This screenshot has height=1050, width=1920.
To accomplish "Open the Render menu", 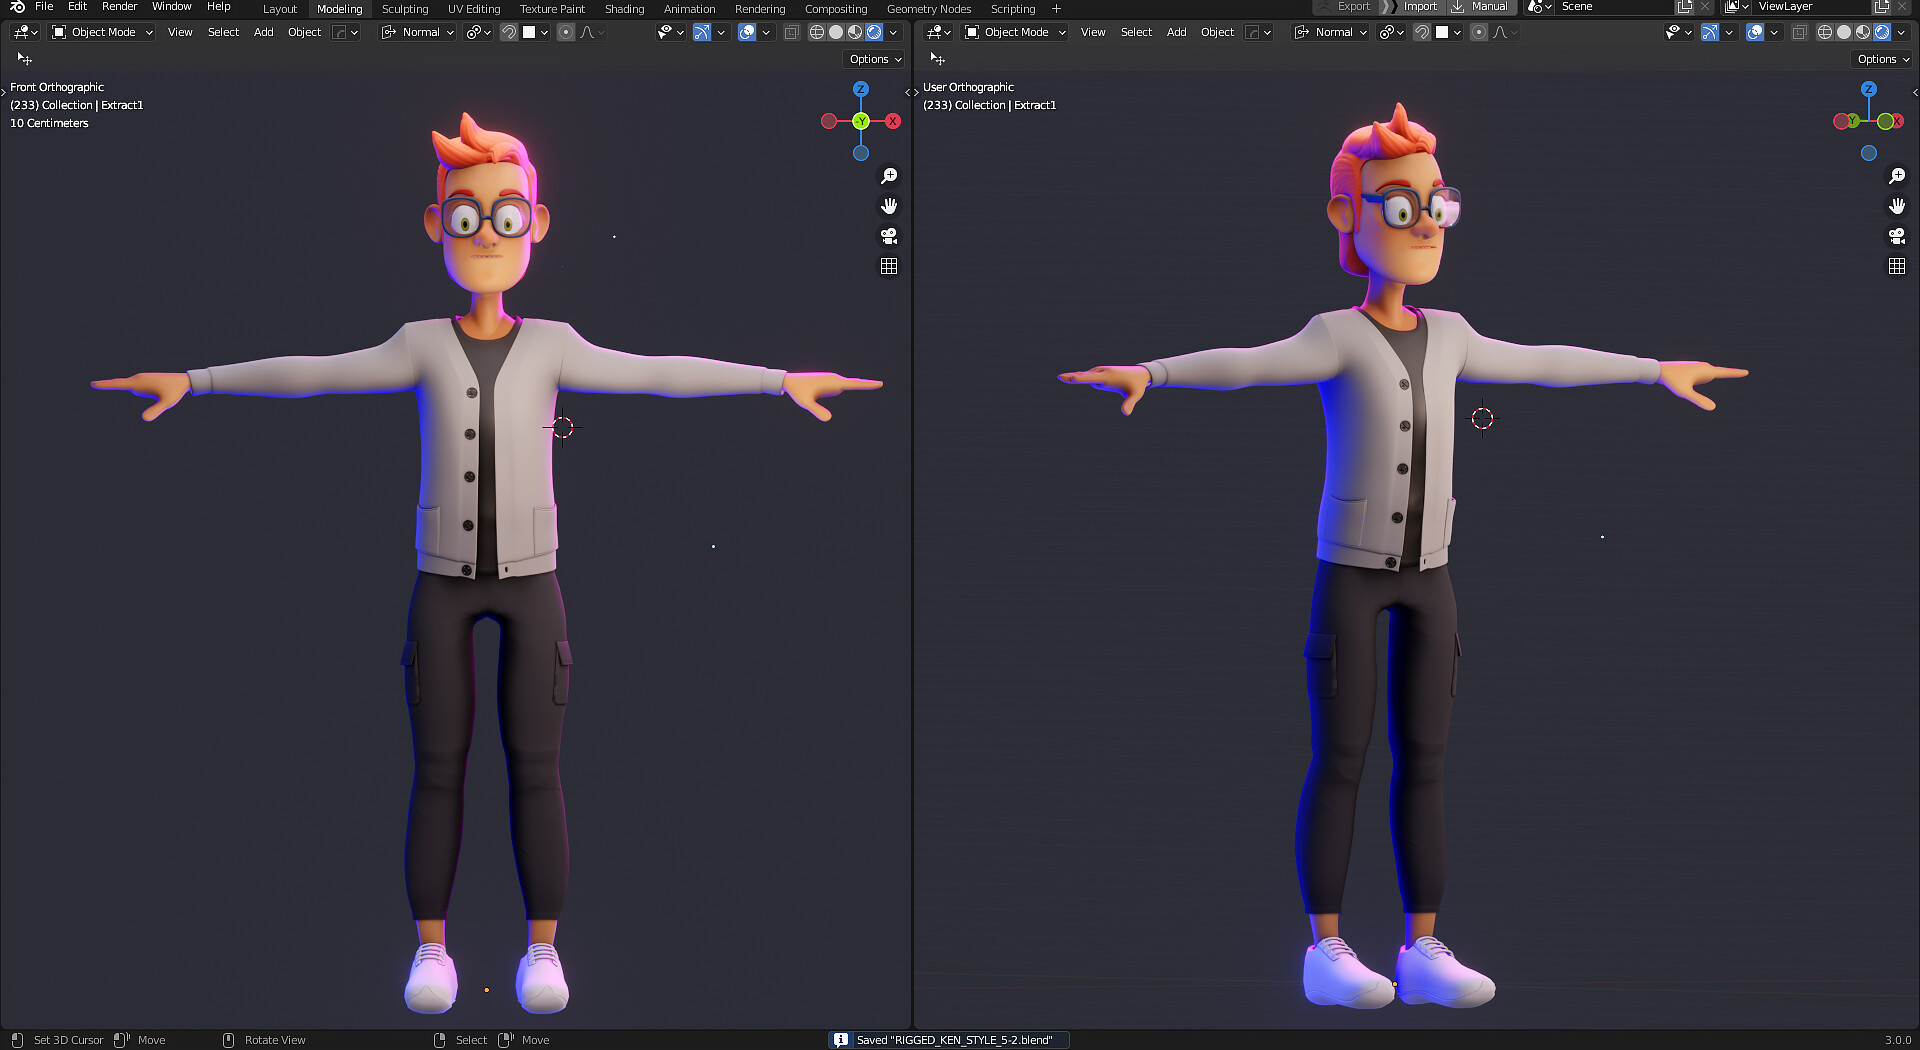I will click(x=119, y=6).
